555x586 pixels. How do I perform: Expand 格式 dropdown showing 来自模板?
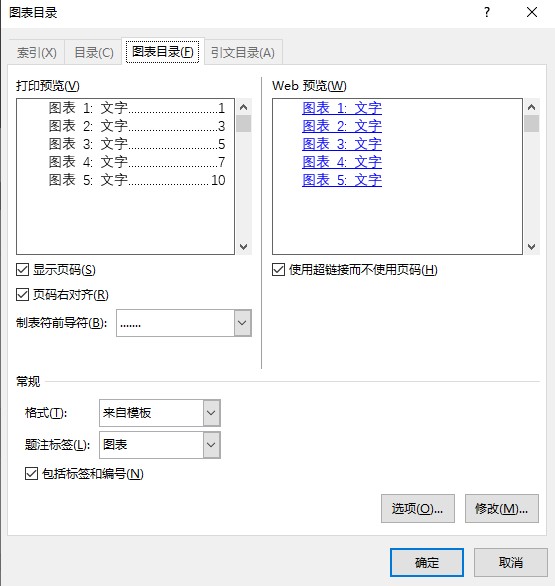click(x=212, y=413)
